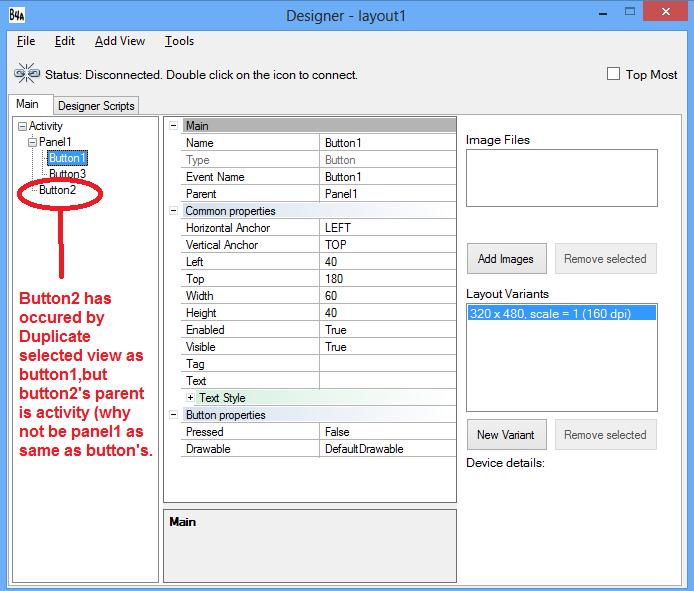
Task: Change Vertical Anchor value TOP
Action: [x=387, y=245]
